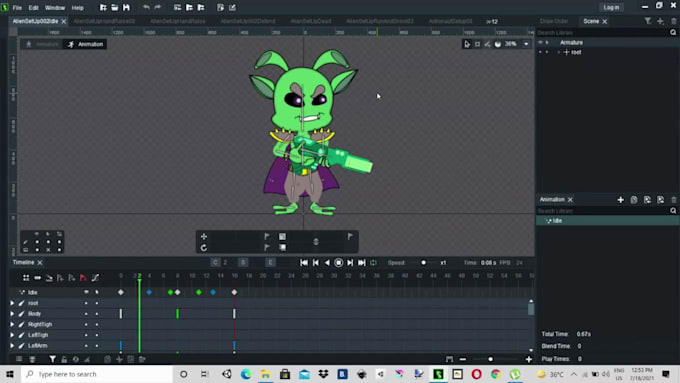The width and height of the screenshot is (680, 383).
Task: Toggle visibility dot for Body layer
Action: pyautogui.click(x=86, y=314)
